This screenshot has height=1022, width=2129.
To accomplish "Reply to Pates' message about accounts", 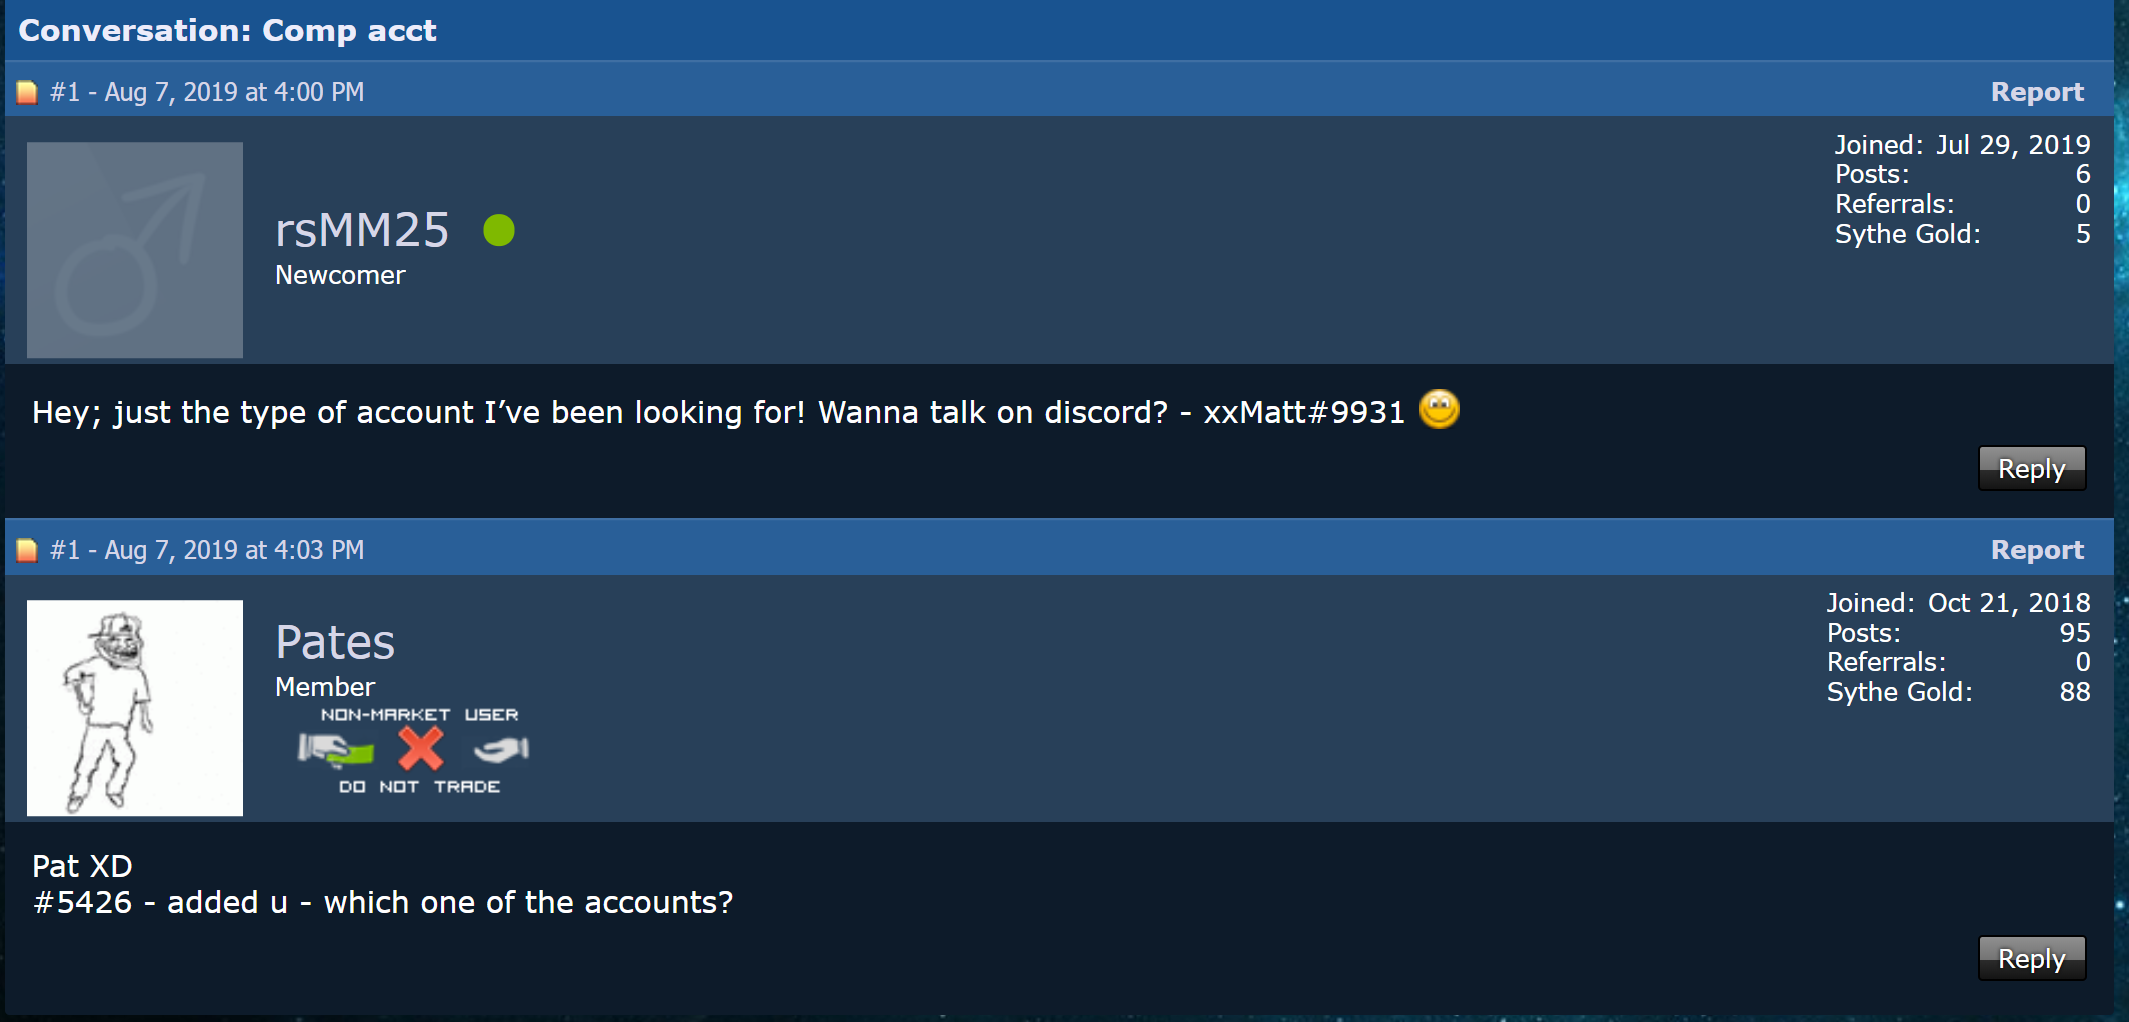I will point(2032,958).
